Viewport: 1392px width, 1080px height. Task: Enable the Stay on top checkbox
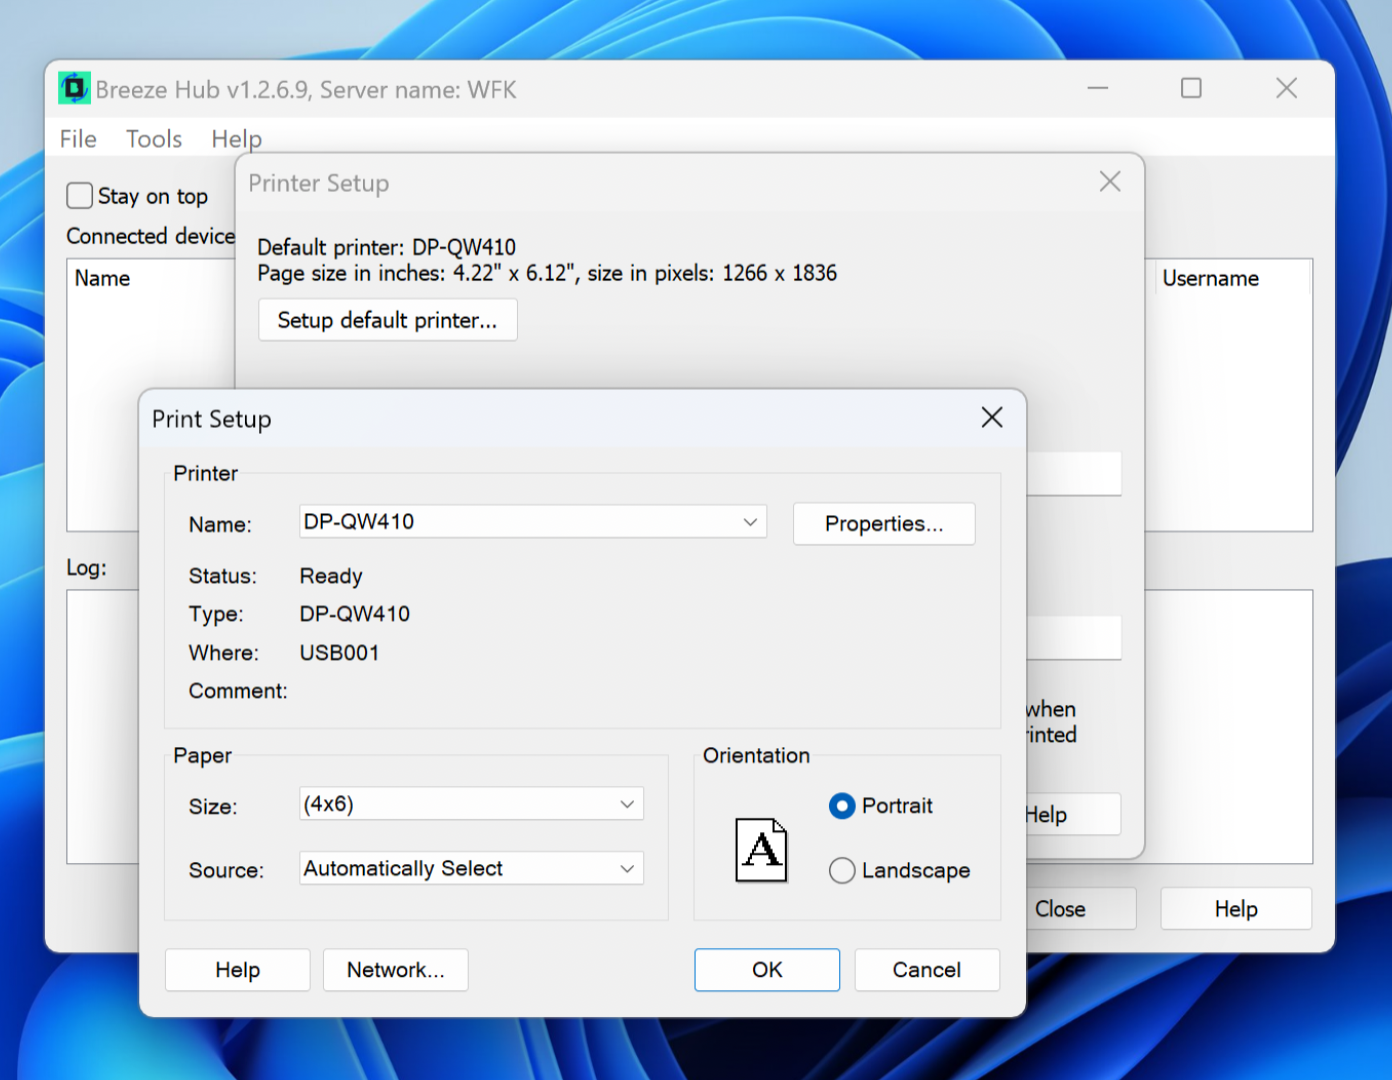click(x=80, y=196)
